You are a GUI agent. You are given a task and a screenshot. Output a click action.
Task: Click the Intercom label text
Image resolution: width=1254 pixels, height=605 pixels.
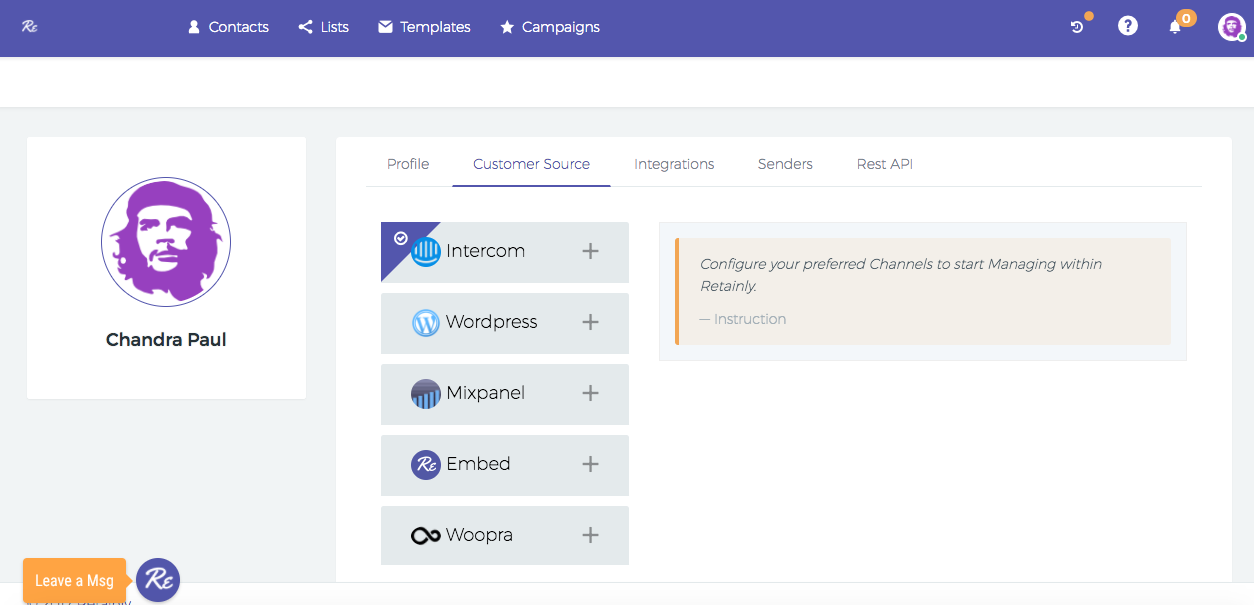[x=486, y=251]
